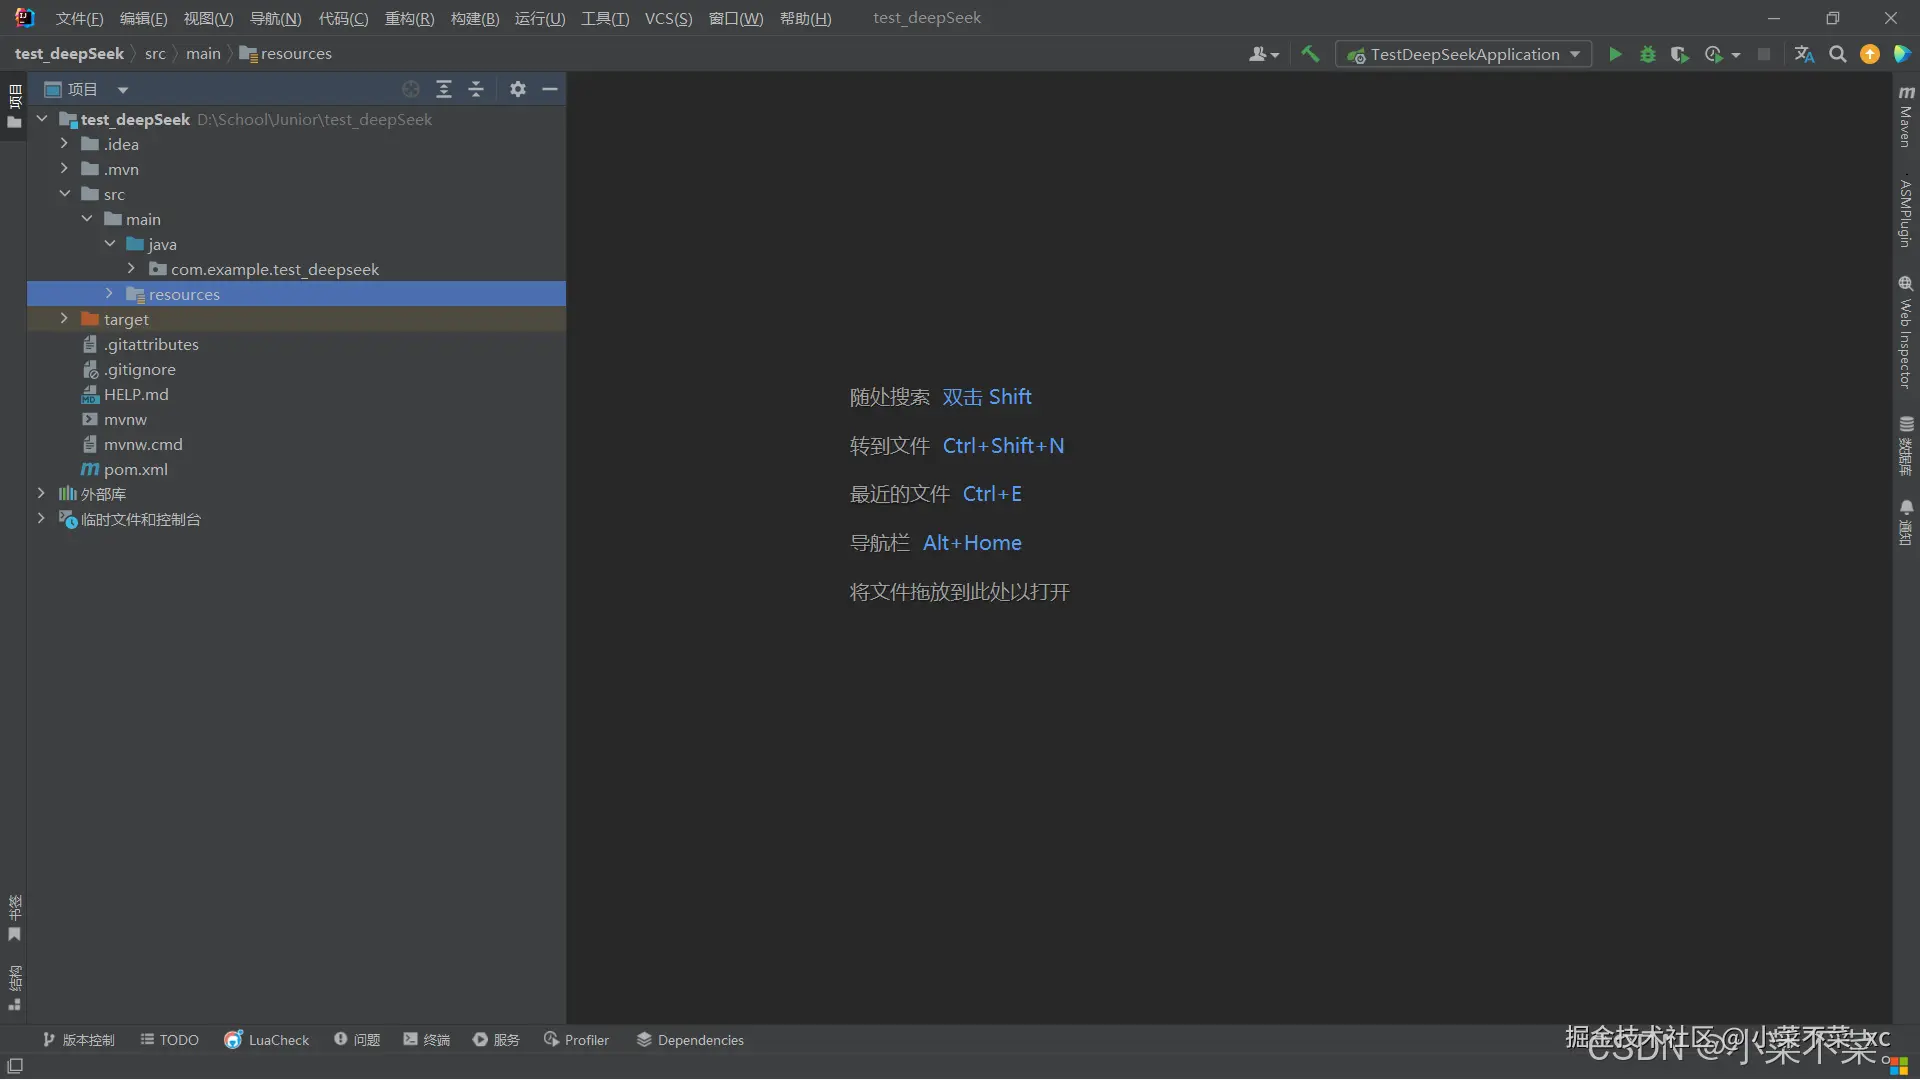Viewport: 1920px width, 1080px height.
Task: Collapse the src folder
Action: [64, 194]
